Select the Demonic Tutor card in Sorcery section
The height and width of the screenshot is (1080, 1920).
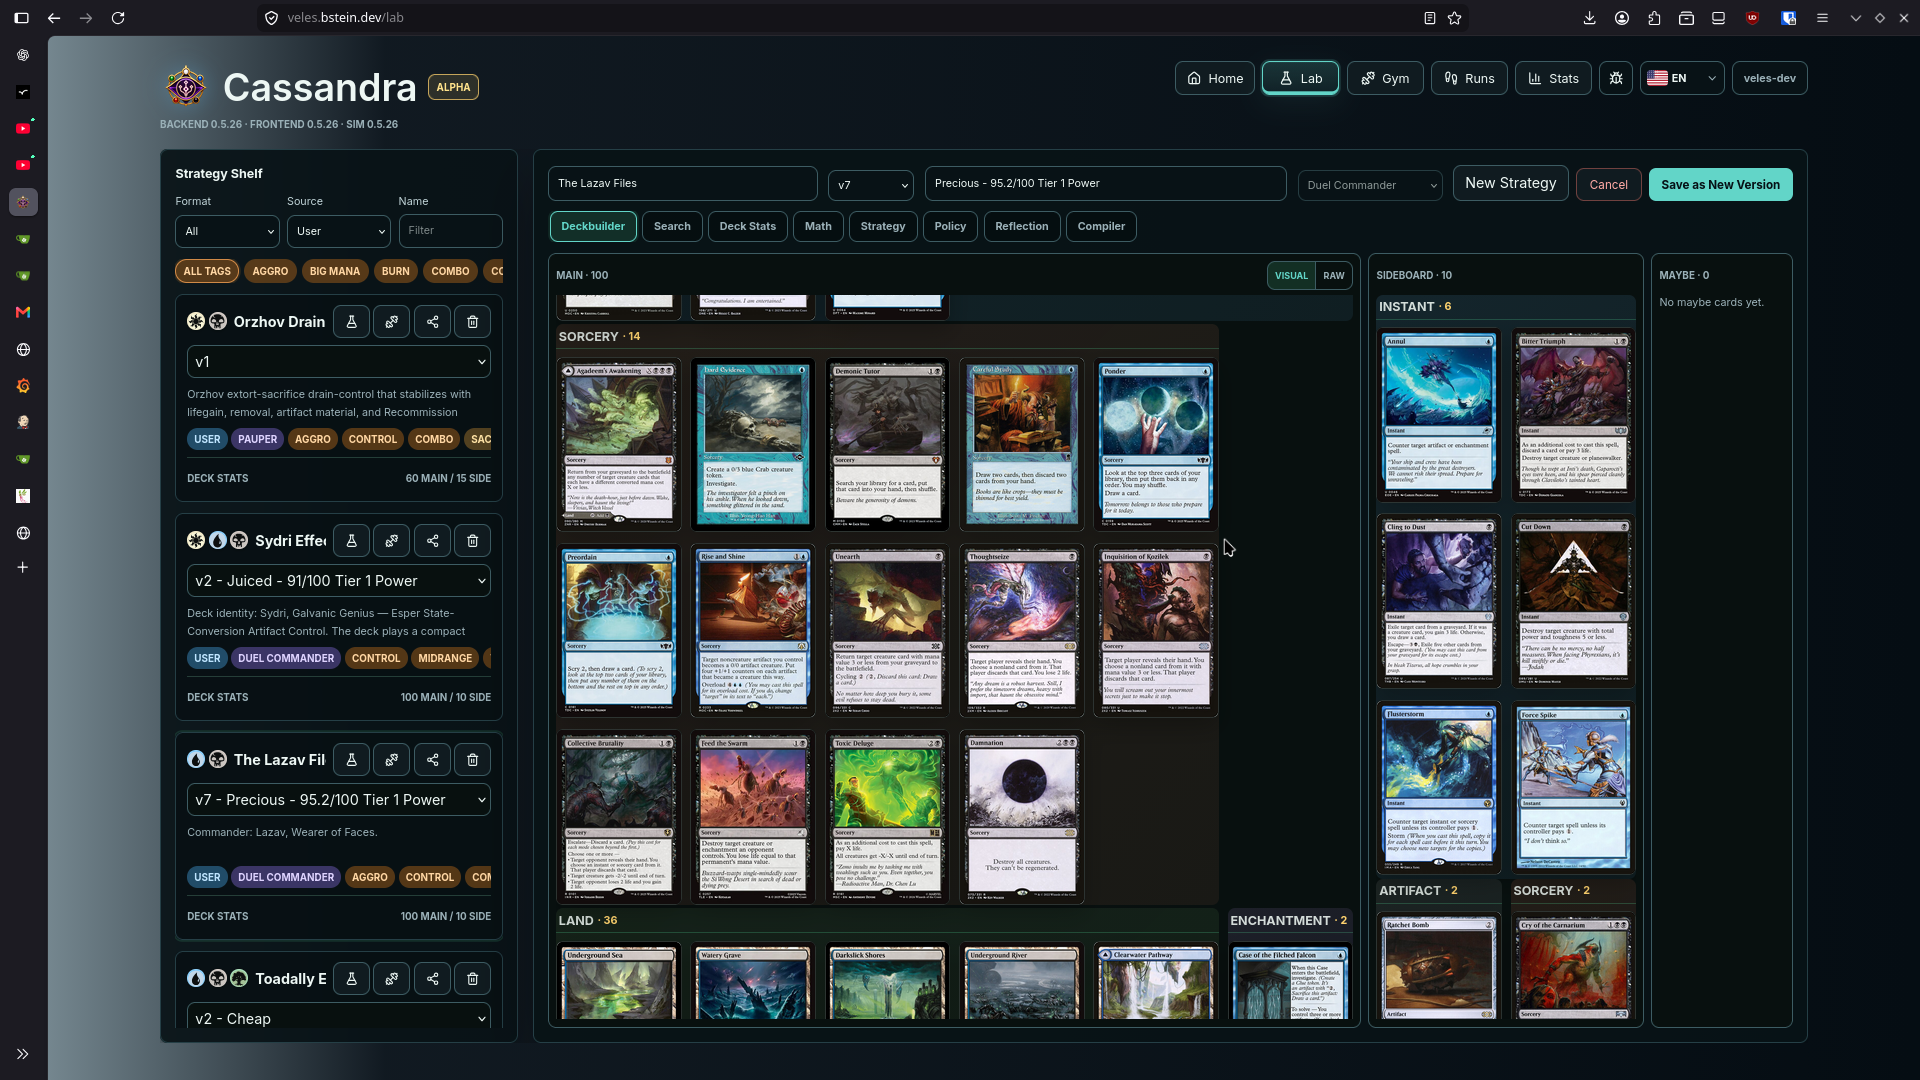coord(887,445)
